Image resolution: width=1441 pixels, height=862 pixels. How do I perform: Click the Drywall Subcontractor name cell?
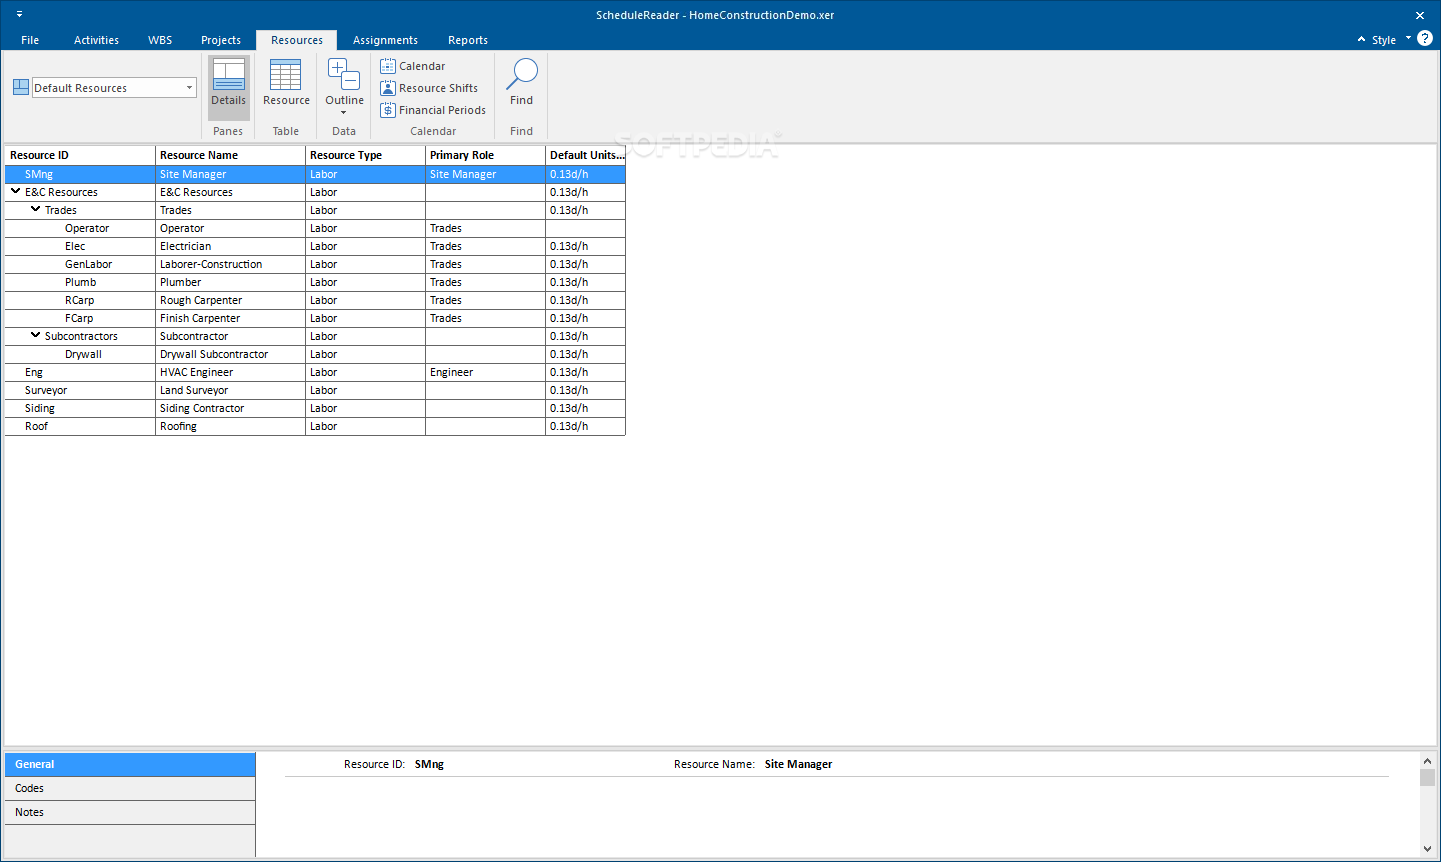pos(230,354)
